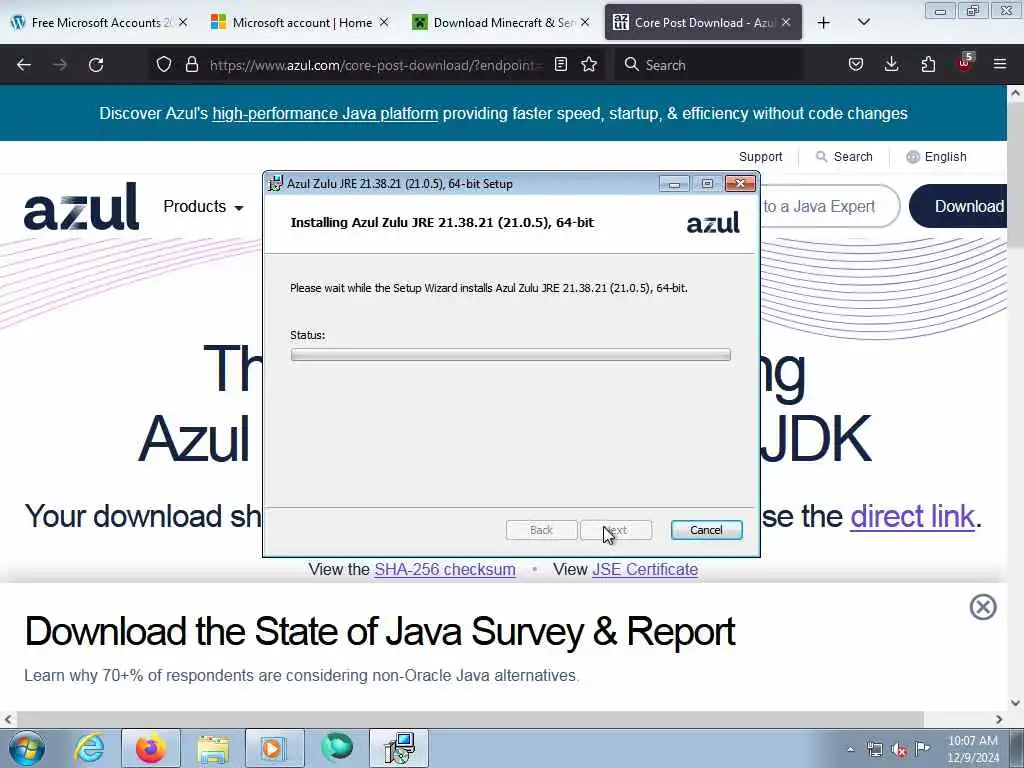Click the muted volume tray icon
This screenshot has height=768, width=1024.
click(899, 750)
